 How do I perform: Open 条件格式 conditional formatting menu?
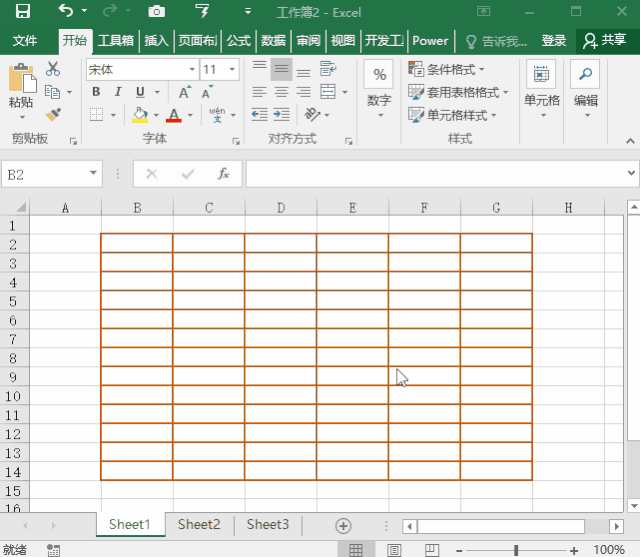pos(446,69)
